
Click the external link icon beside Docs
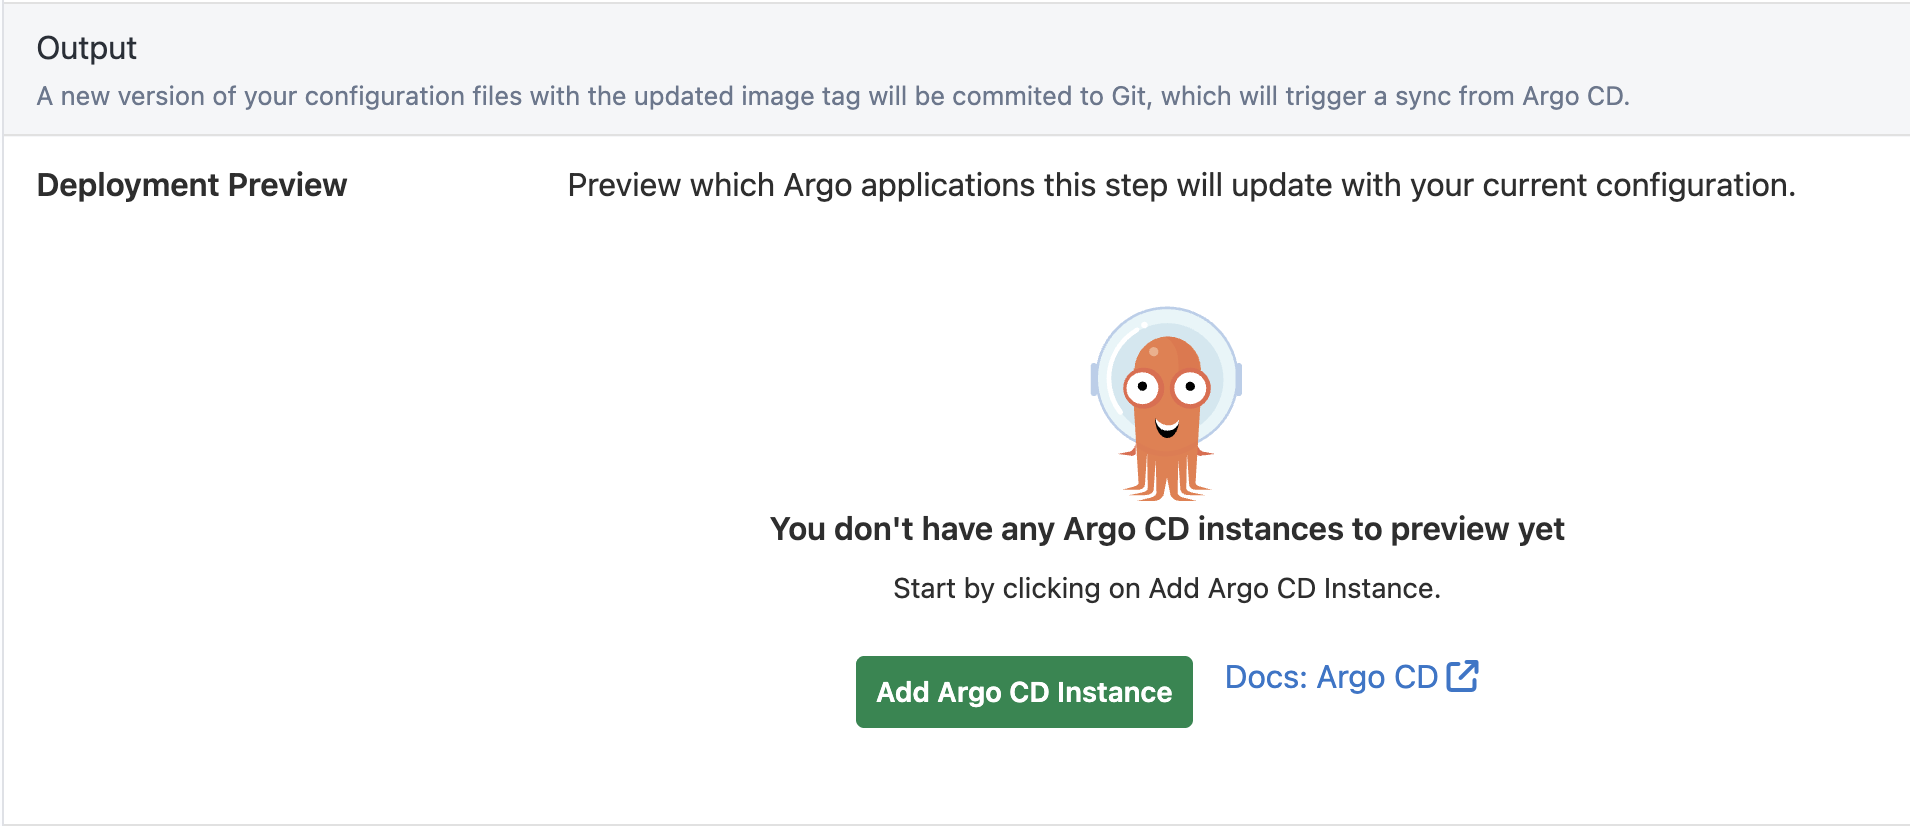(1462, 677)
